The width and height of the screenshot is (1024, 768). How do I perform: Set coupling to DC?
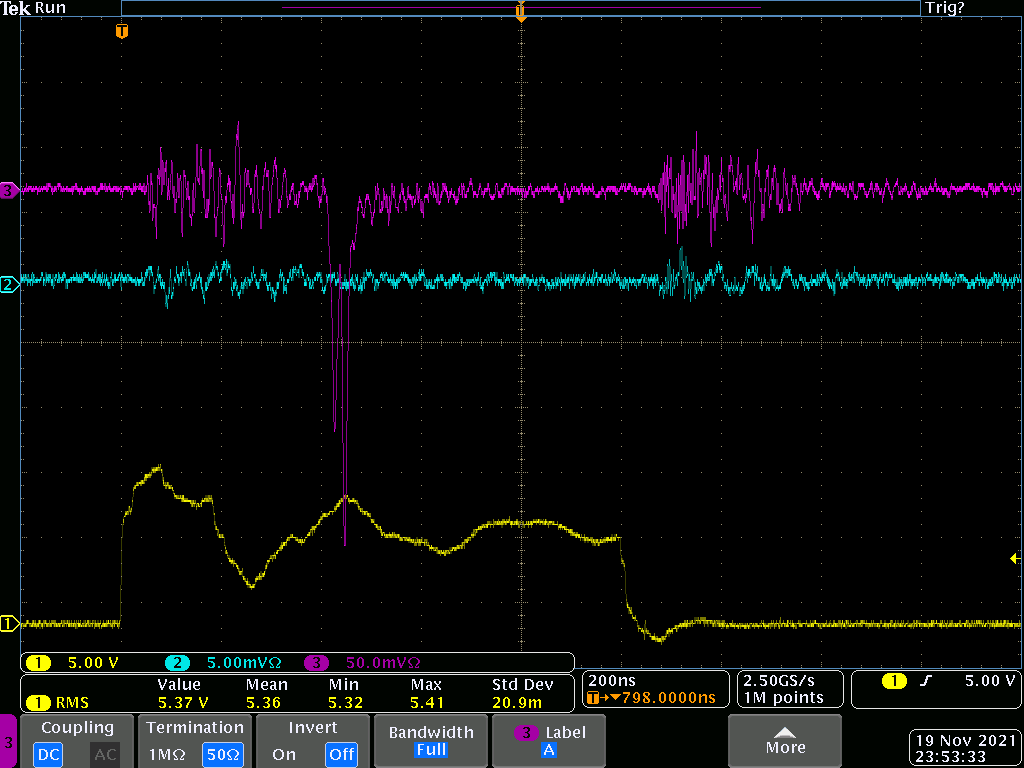pos(49,754)
